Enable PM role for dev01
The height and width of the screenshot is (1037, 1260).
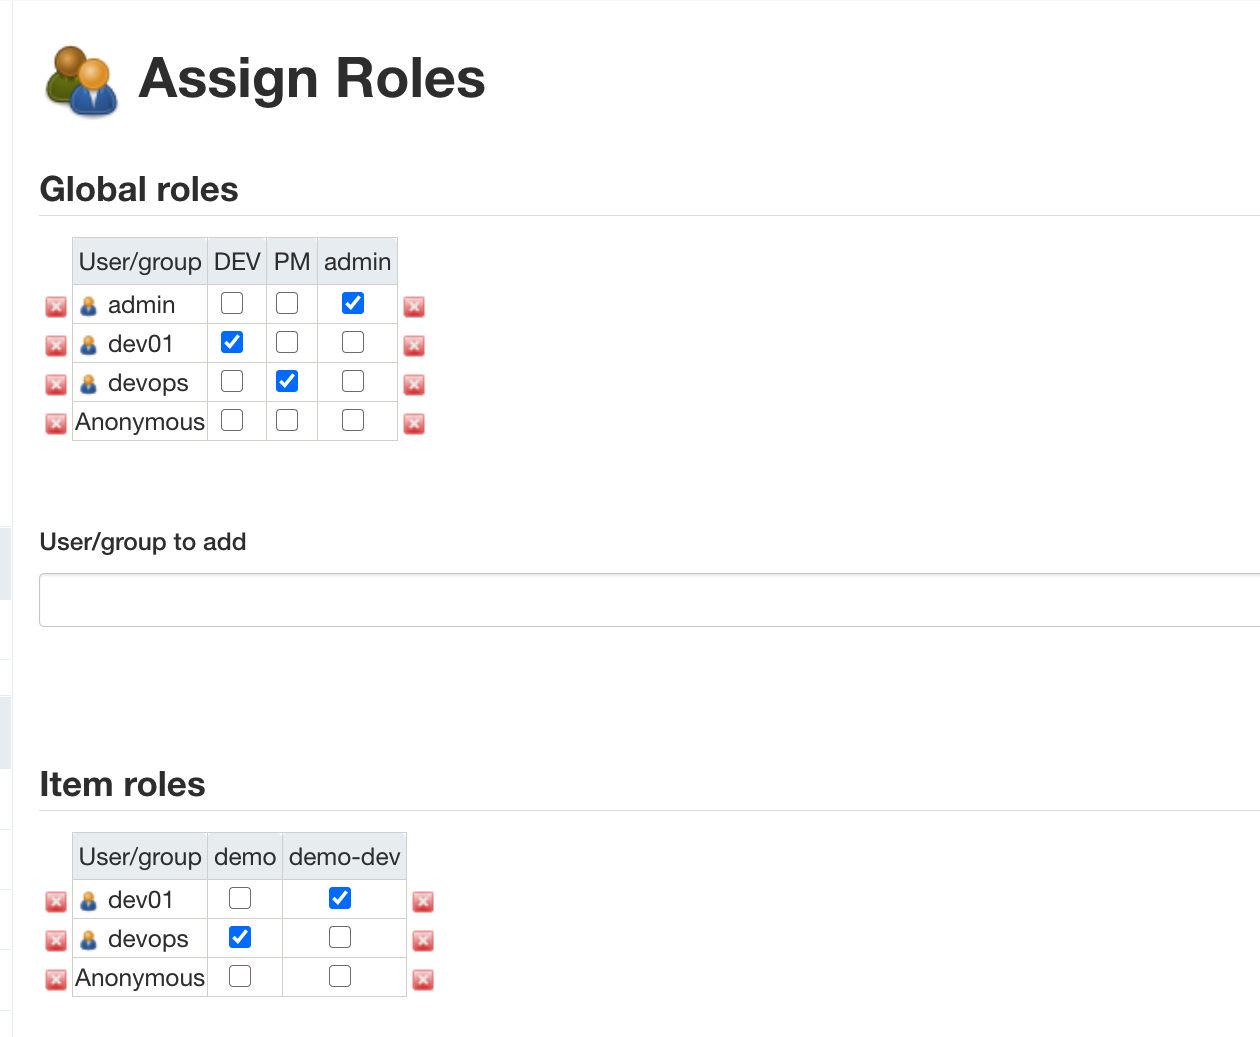pos(287,342)
